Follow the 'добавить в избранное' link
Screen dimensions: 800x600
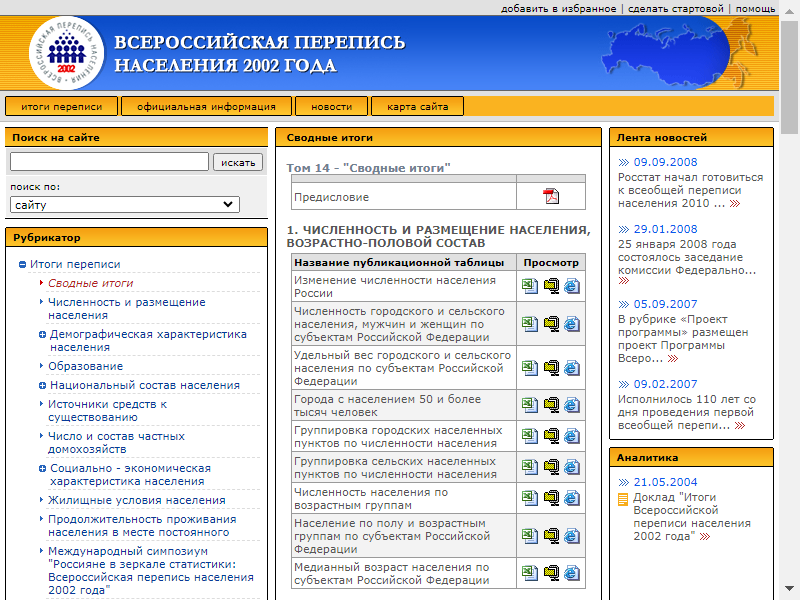click(x=558, y=8)
